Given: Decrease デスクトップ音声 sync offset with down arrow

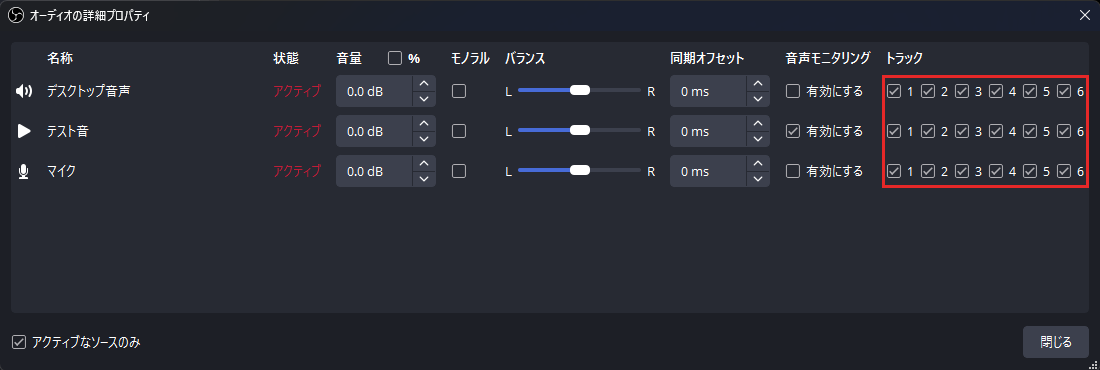Looking at the screenshot, I should click(758, 99).
